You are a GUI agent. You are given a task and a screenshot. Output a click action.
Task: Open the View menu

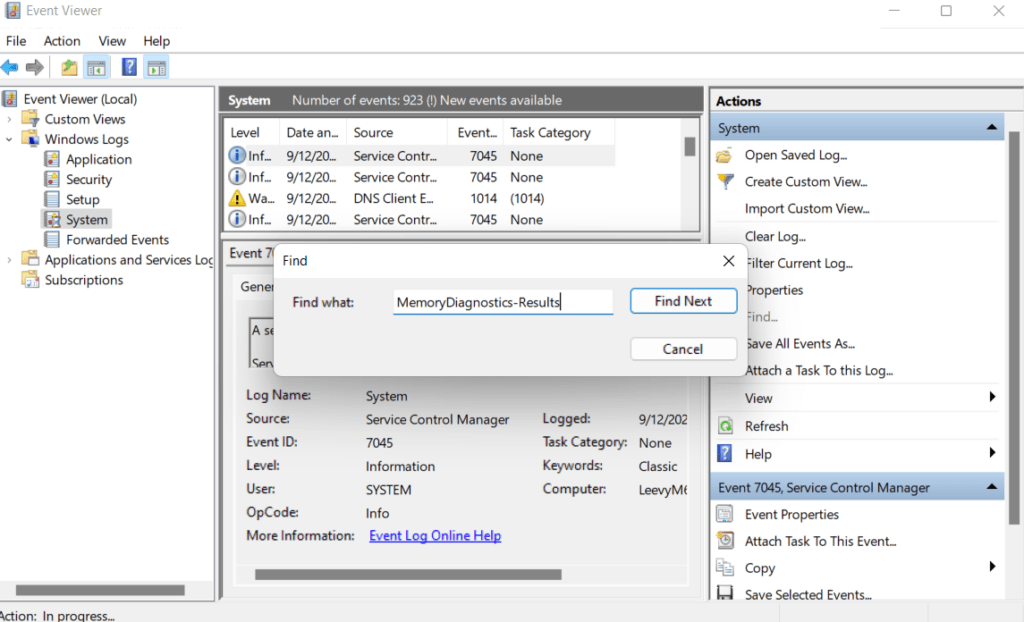coord(111,41)
